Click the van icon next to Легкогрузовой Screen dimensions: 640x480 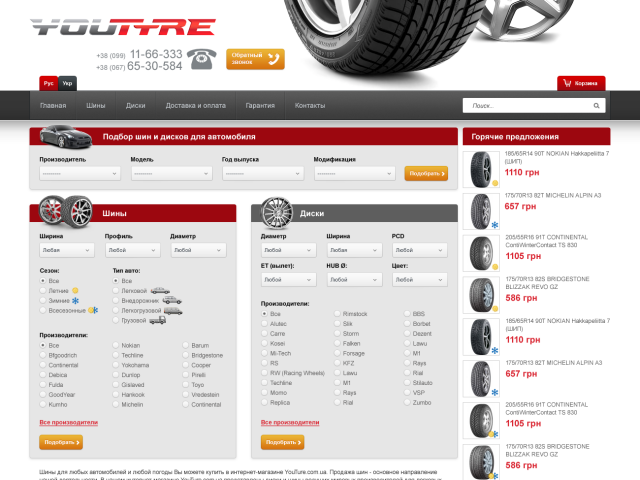173,311
